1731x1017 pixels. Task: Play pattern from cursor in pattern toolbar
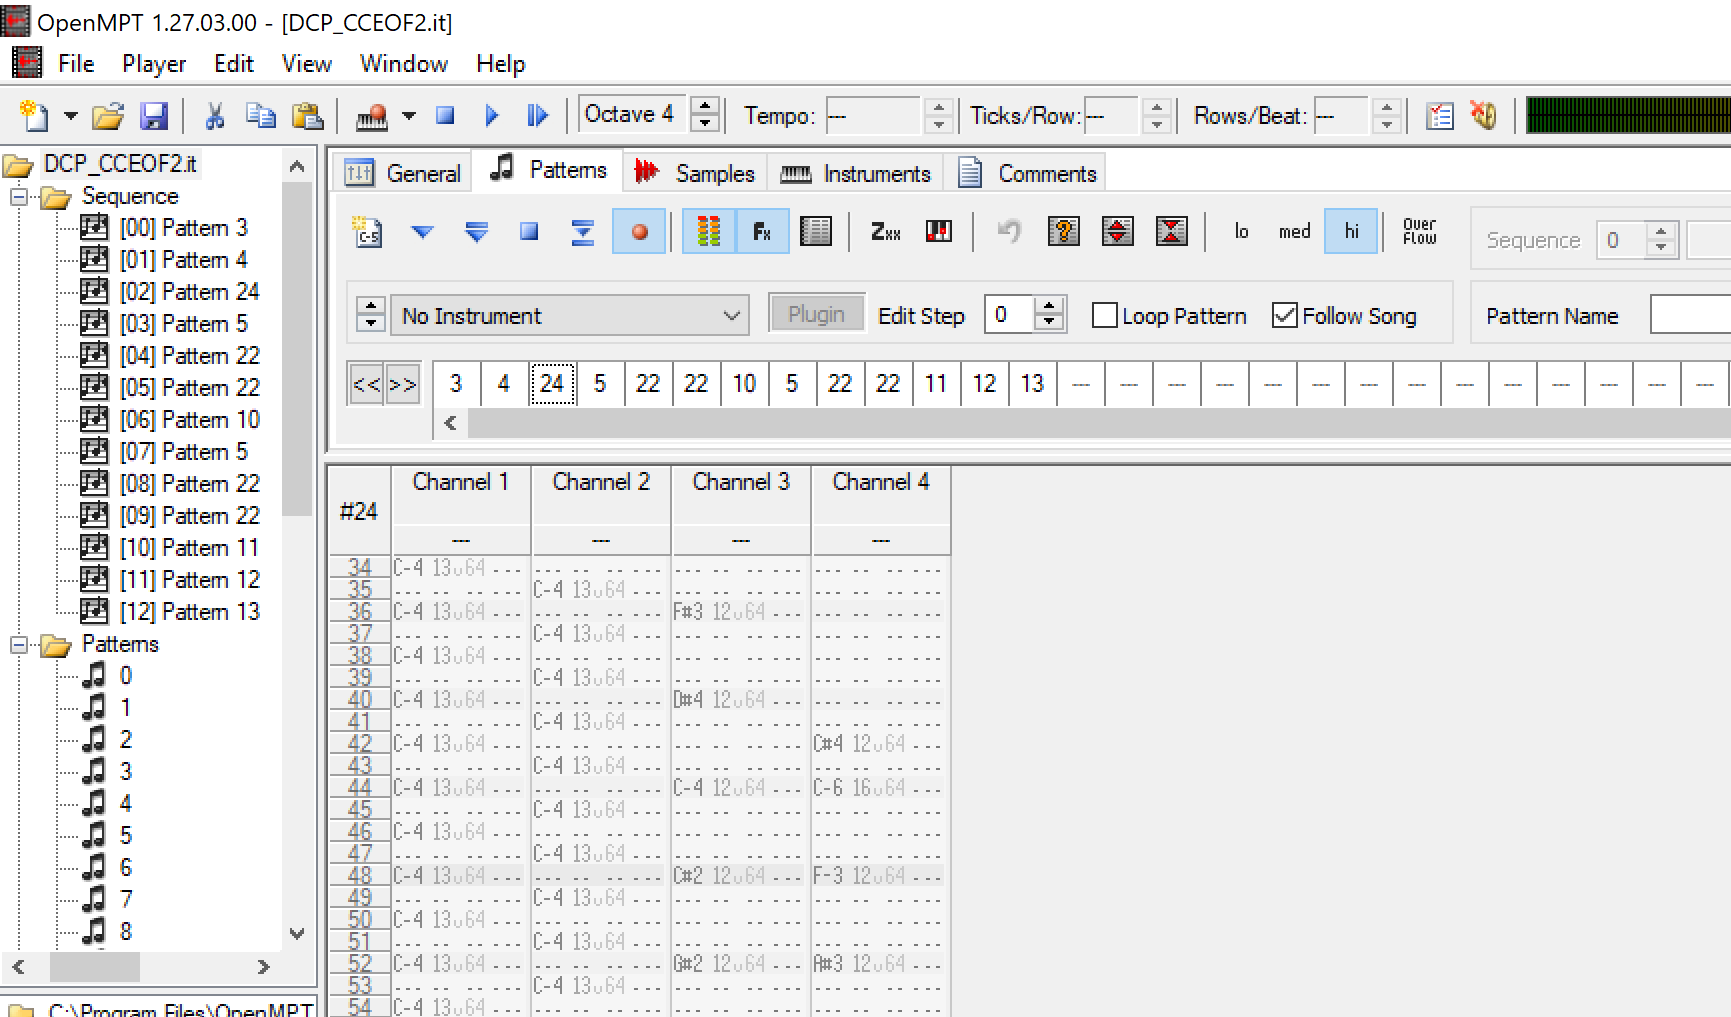[423, 232]
